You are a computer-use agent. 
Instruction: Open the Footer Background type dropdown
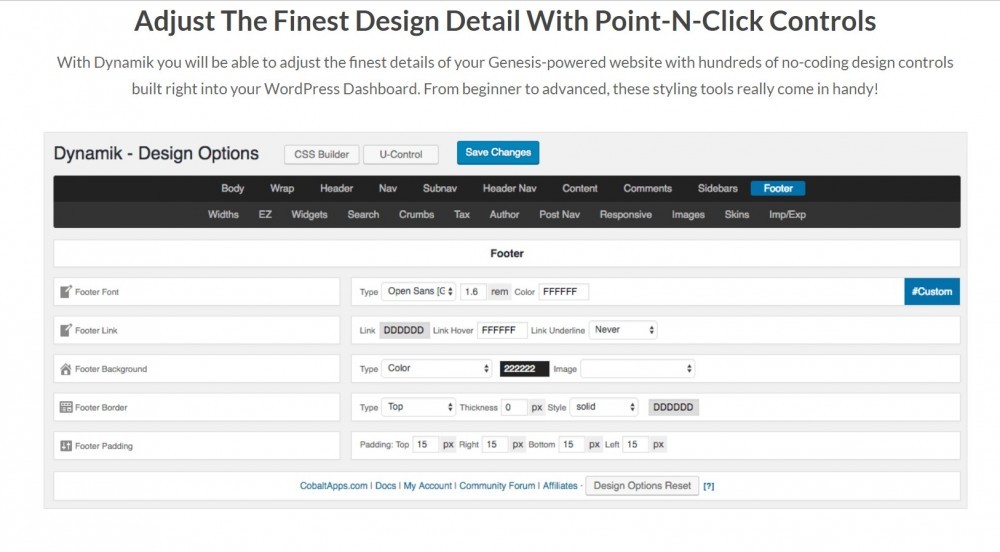point(437,368)
